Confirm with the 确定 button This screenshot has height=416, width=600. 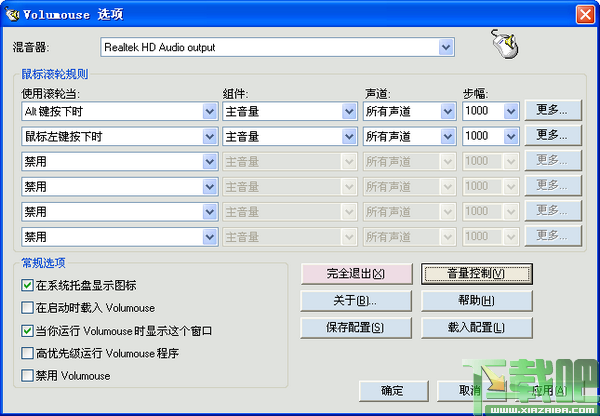[394, 391]
